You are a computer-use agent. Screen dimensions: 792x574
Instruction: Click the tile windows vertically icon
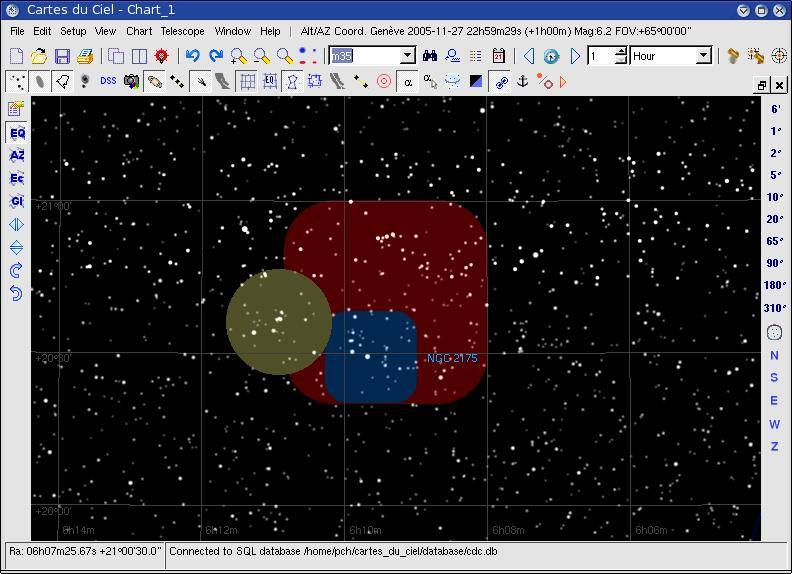[139, 56]
